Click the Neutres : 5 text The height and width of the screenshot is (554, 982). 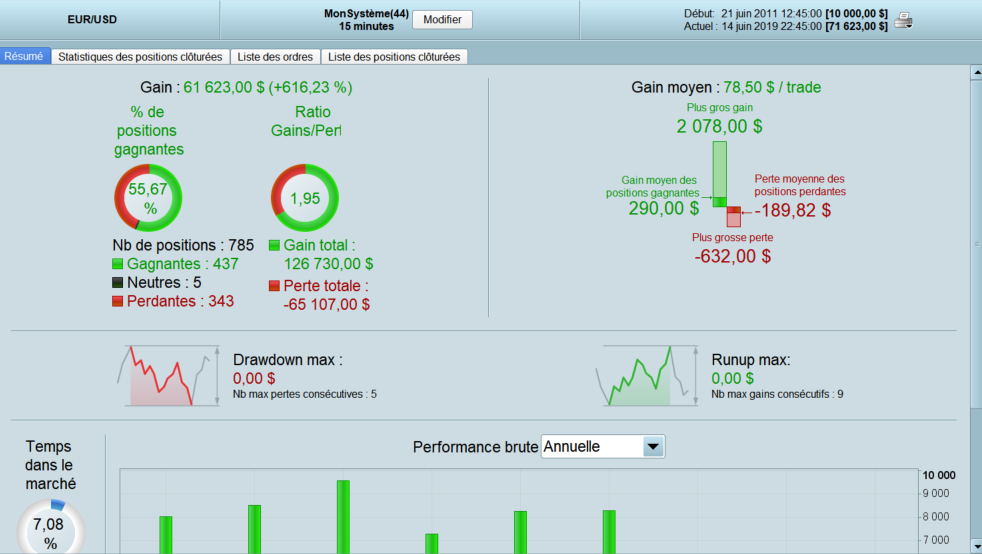pyautogui.click(x=164, y=283)
